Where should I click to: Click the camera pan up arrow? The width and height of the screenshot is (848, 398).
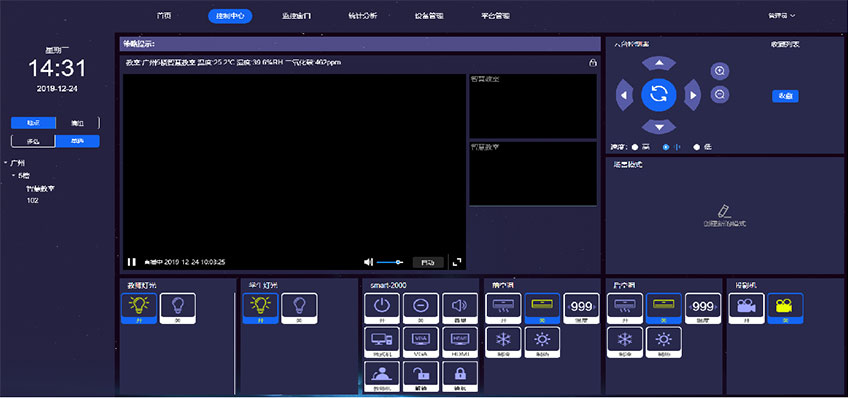coord(659,63)
